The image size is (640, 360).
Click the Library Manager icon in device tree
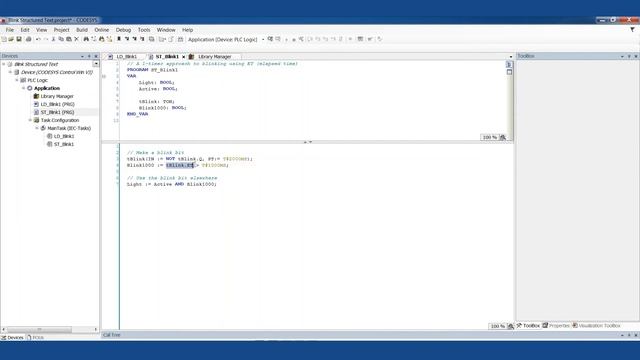(36, 96)
